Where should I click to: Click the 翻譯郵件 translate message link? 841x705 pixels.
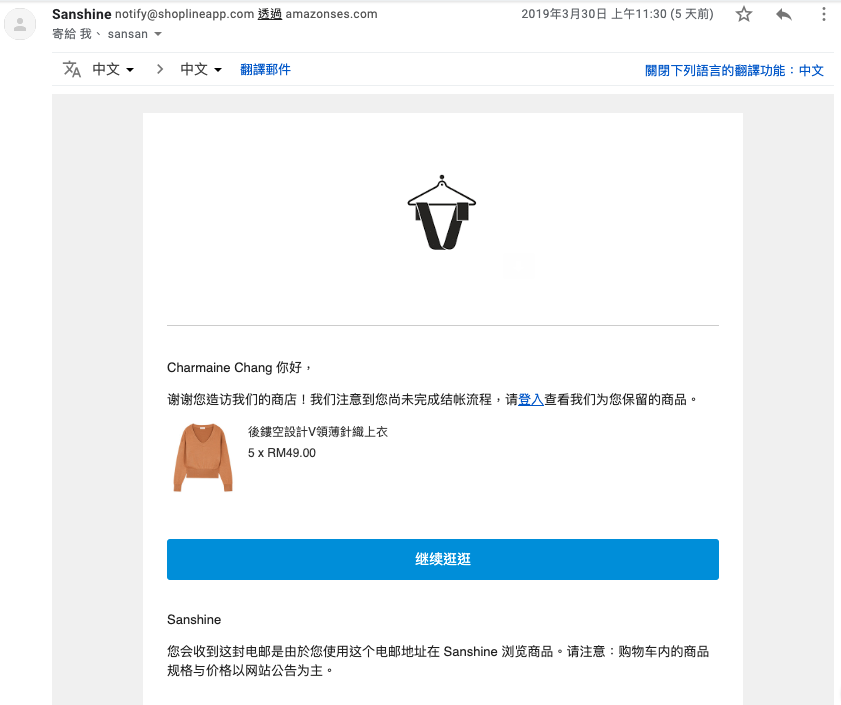(x=265, y=69)
